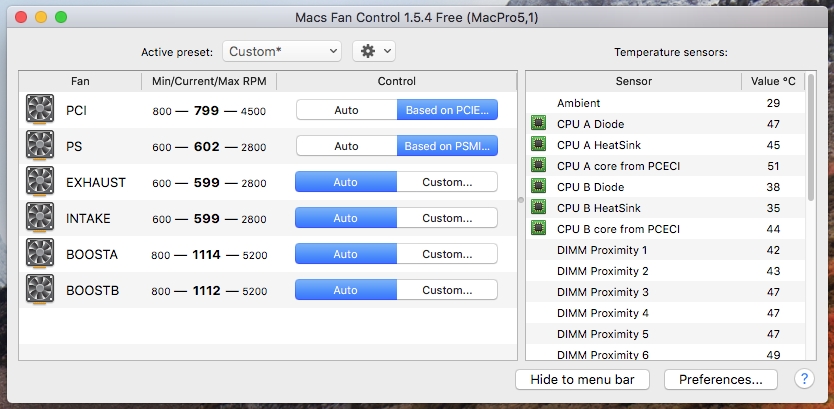Open Custom control for BOOSTB fan
Screen dimensions: 834x409
click(447, 290)
